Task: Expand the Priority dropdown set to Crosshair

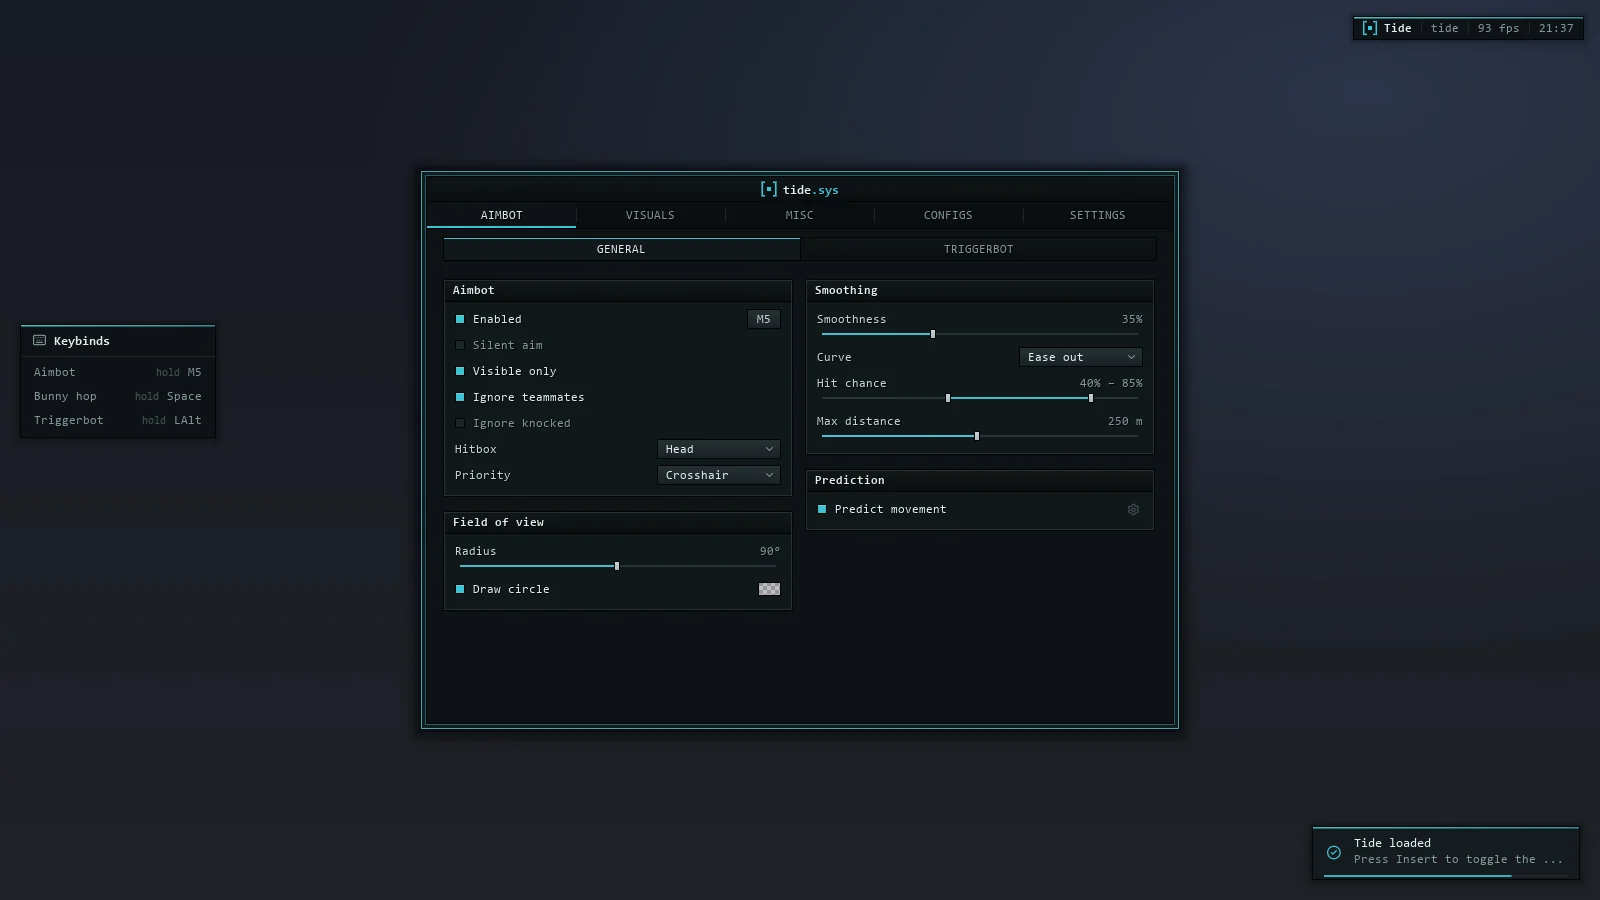Action: pos(719,475)
